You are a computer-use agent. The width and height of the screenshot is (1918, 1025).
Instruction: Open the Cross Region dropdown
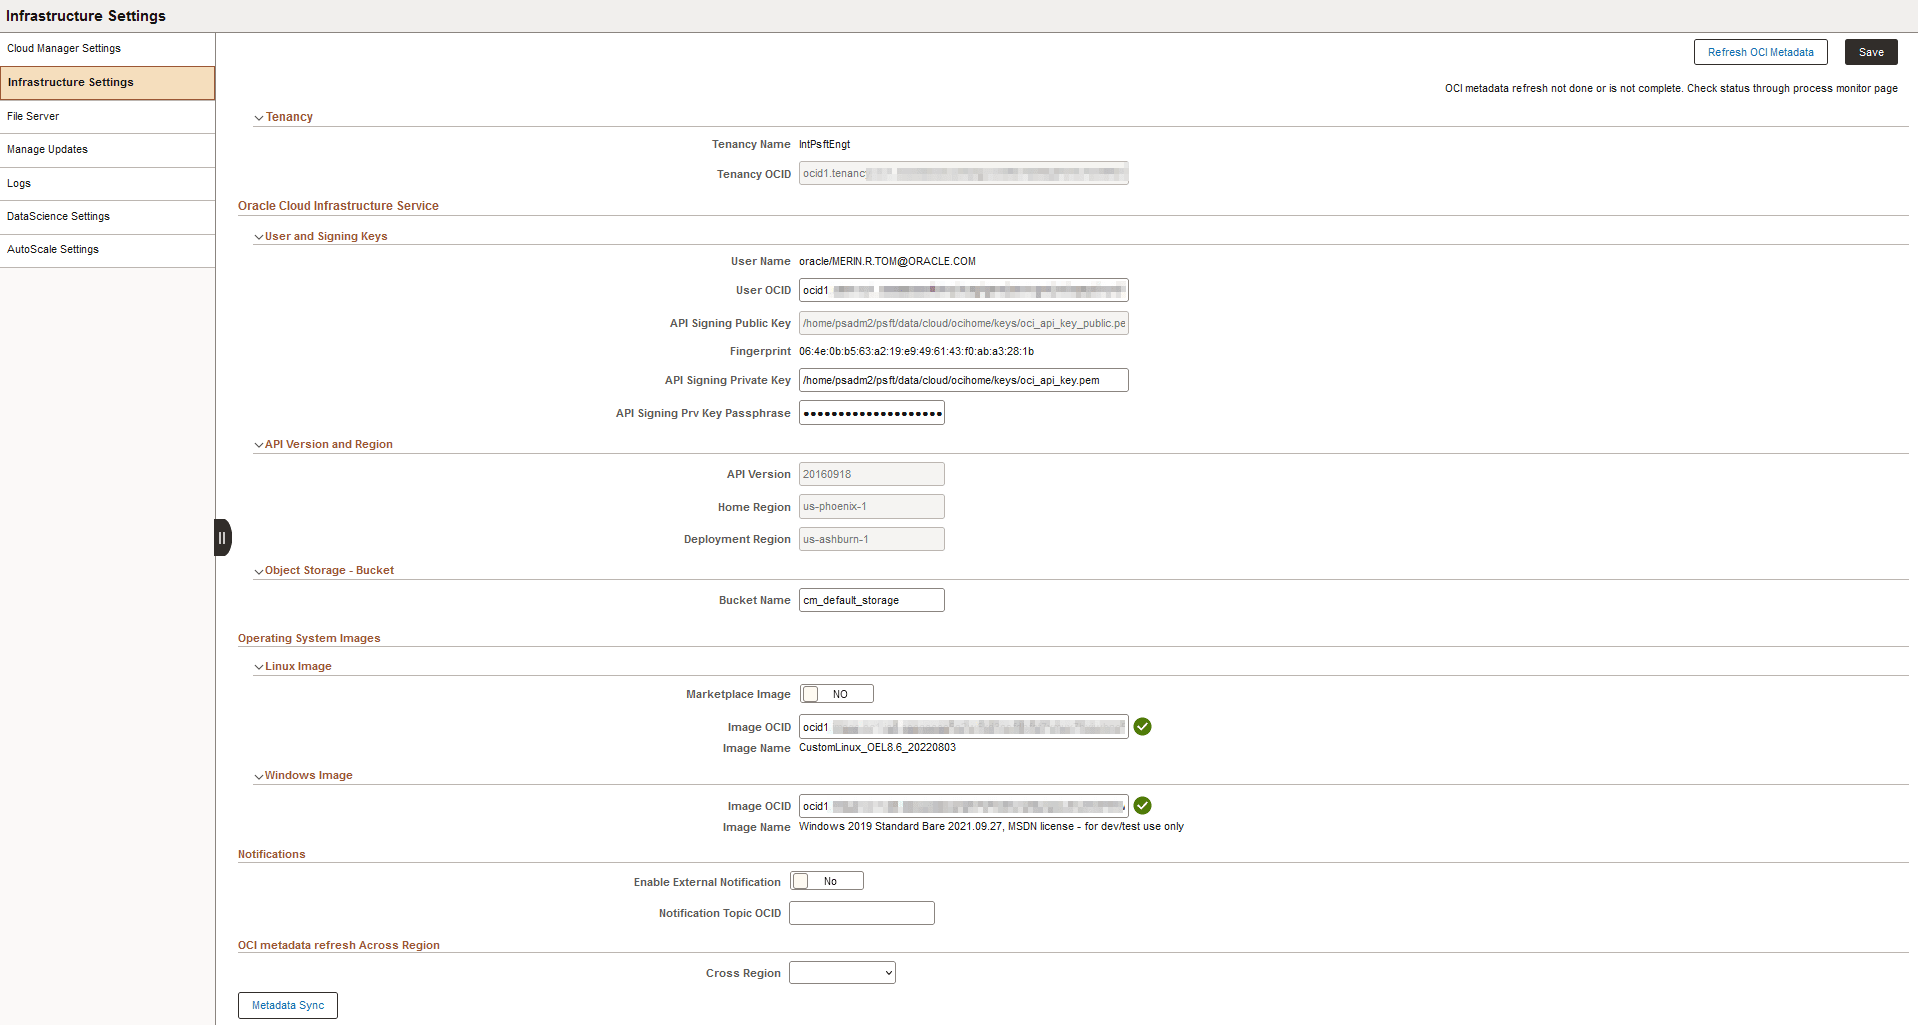pos(841,972)
